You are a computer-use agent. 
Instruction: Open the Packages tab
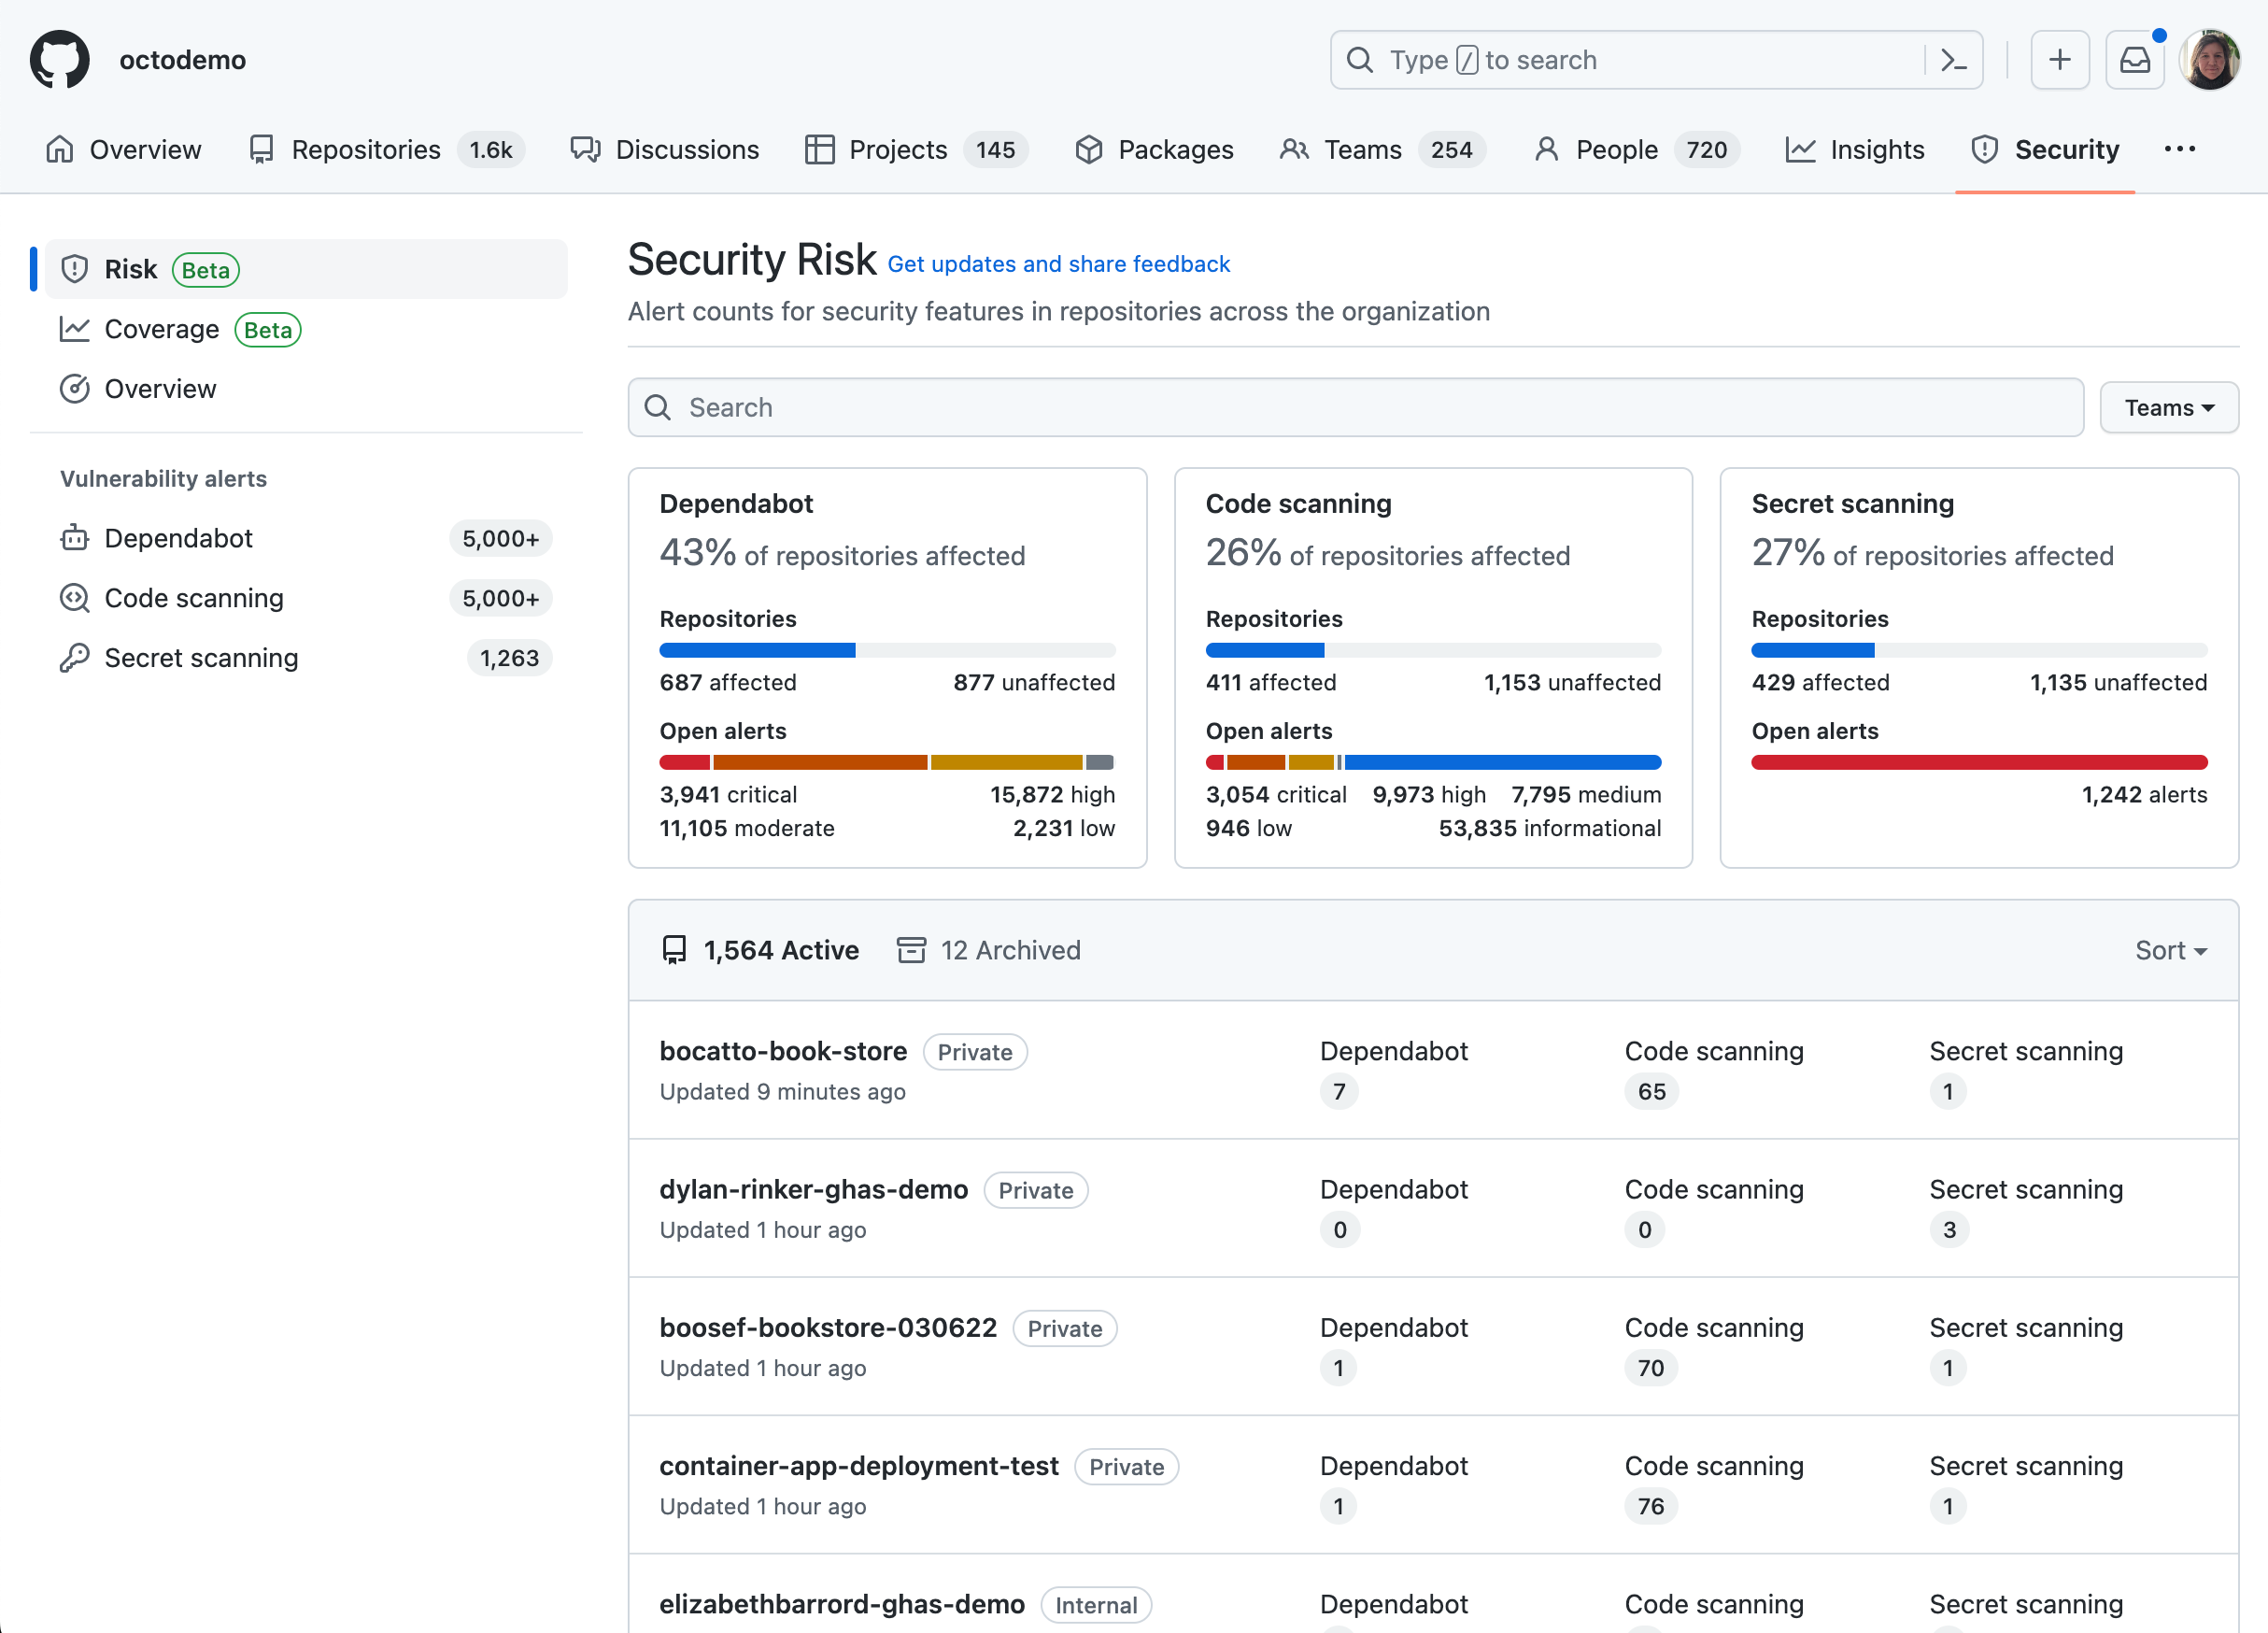(1154, 149)
